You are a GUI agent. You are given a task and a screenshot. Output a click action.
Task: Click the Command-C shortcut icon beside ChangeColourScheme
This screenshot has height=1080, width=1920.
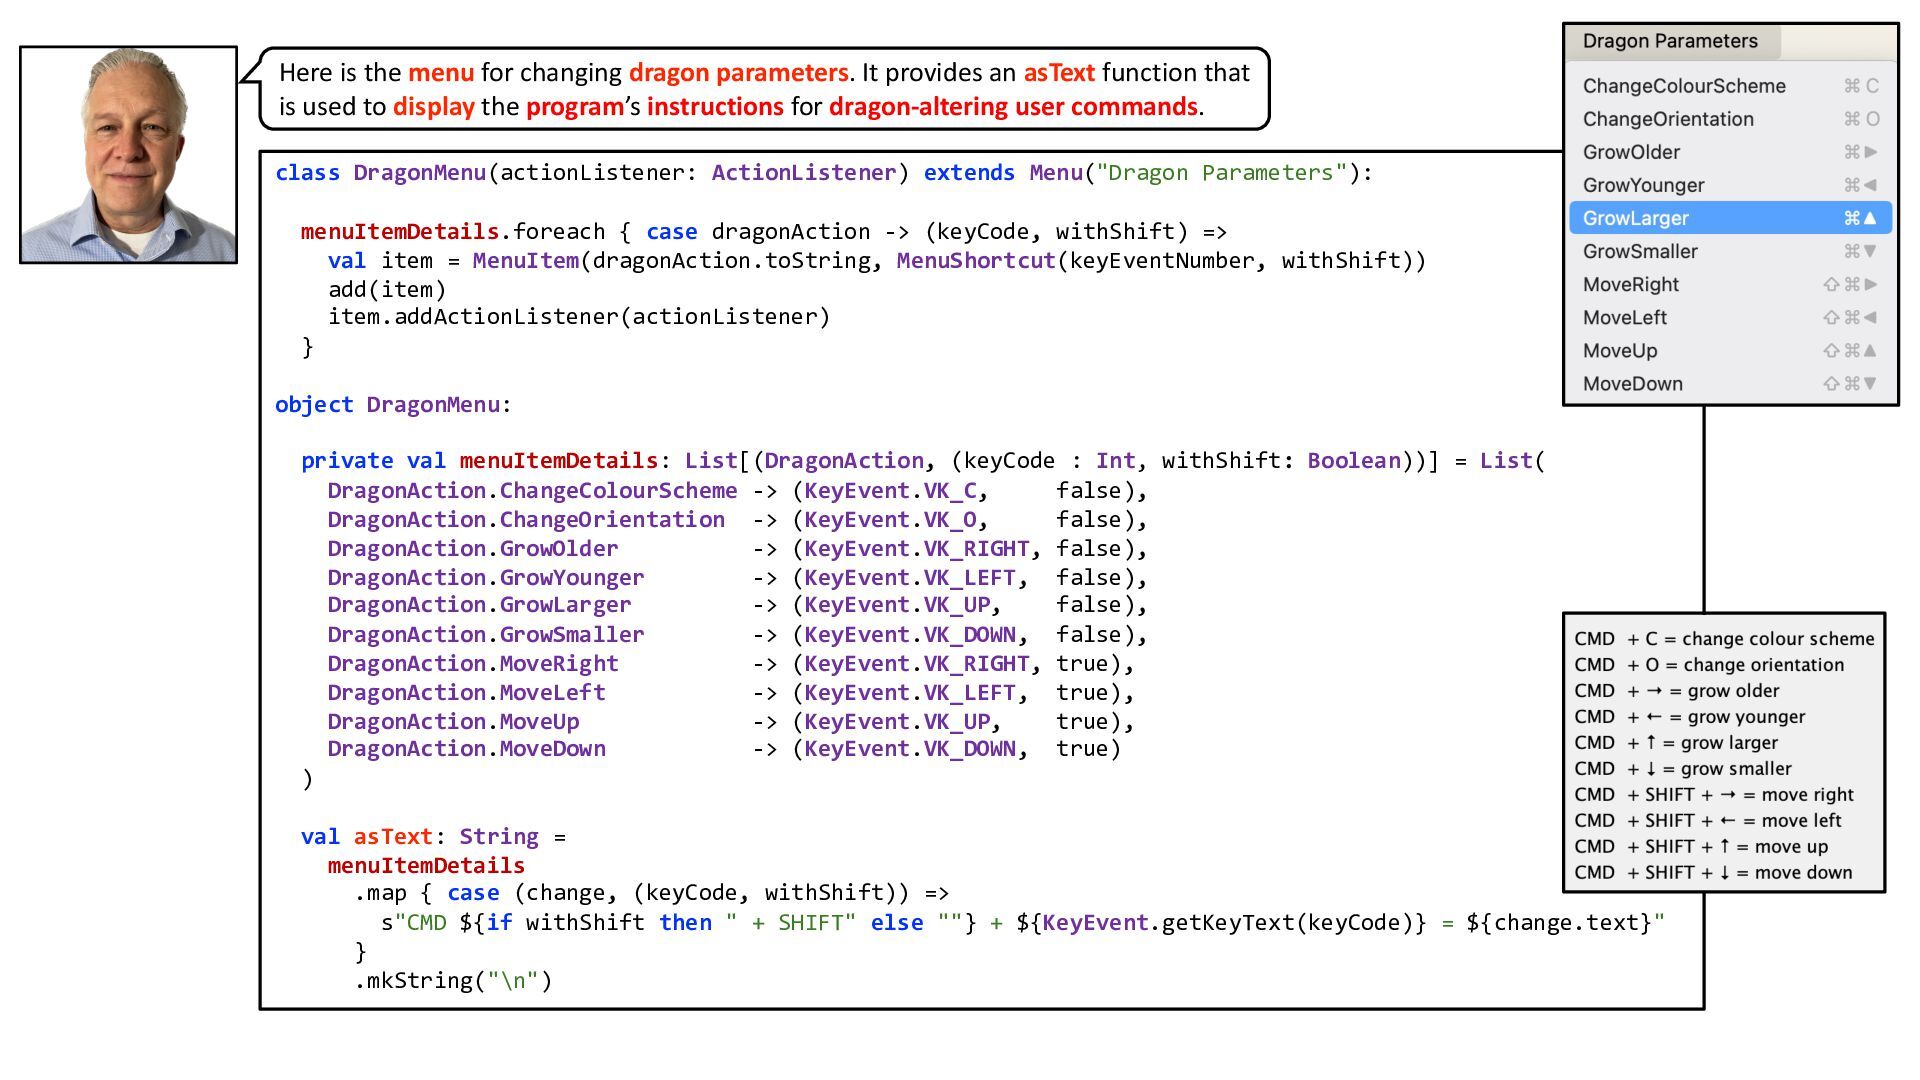click(x=1861, y=86)
